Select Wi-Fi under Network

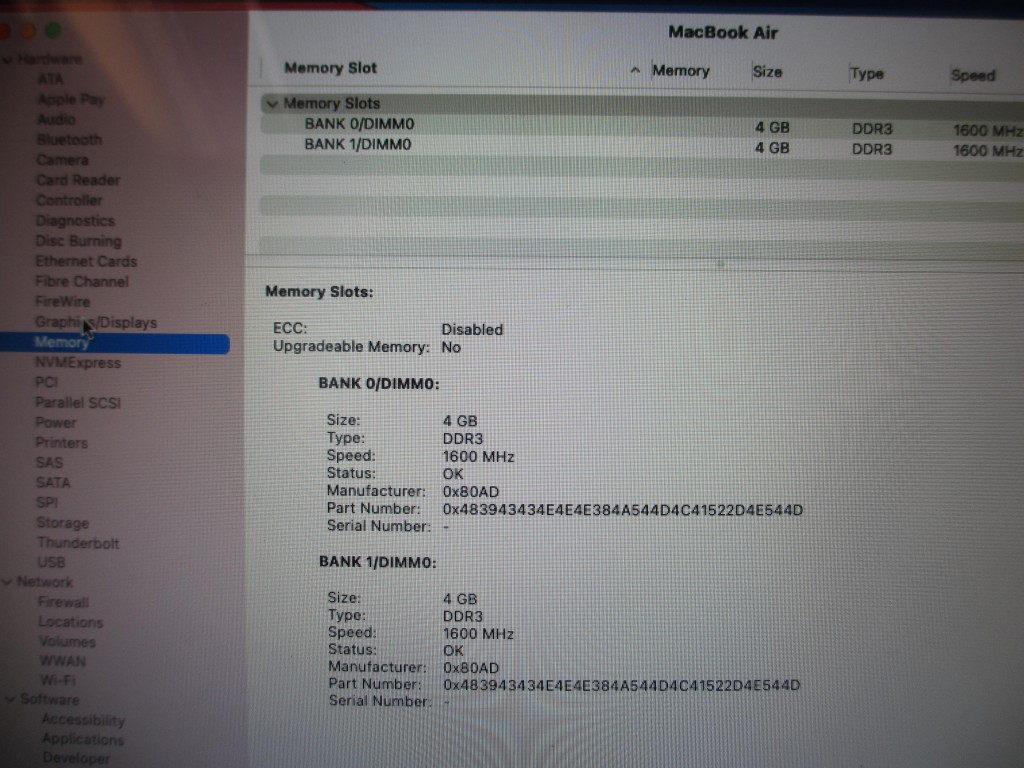click(x=58, y=680)
